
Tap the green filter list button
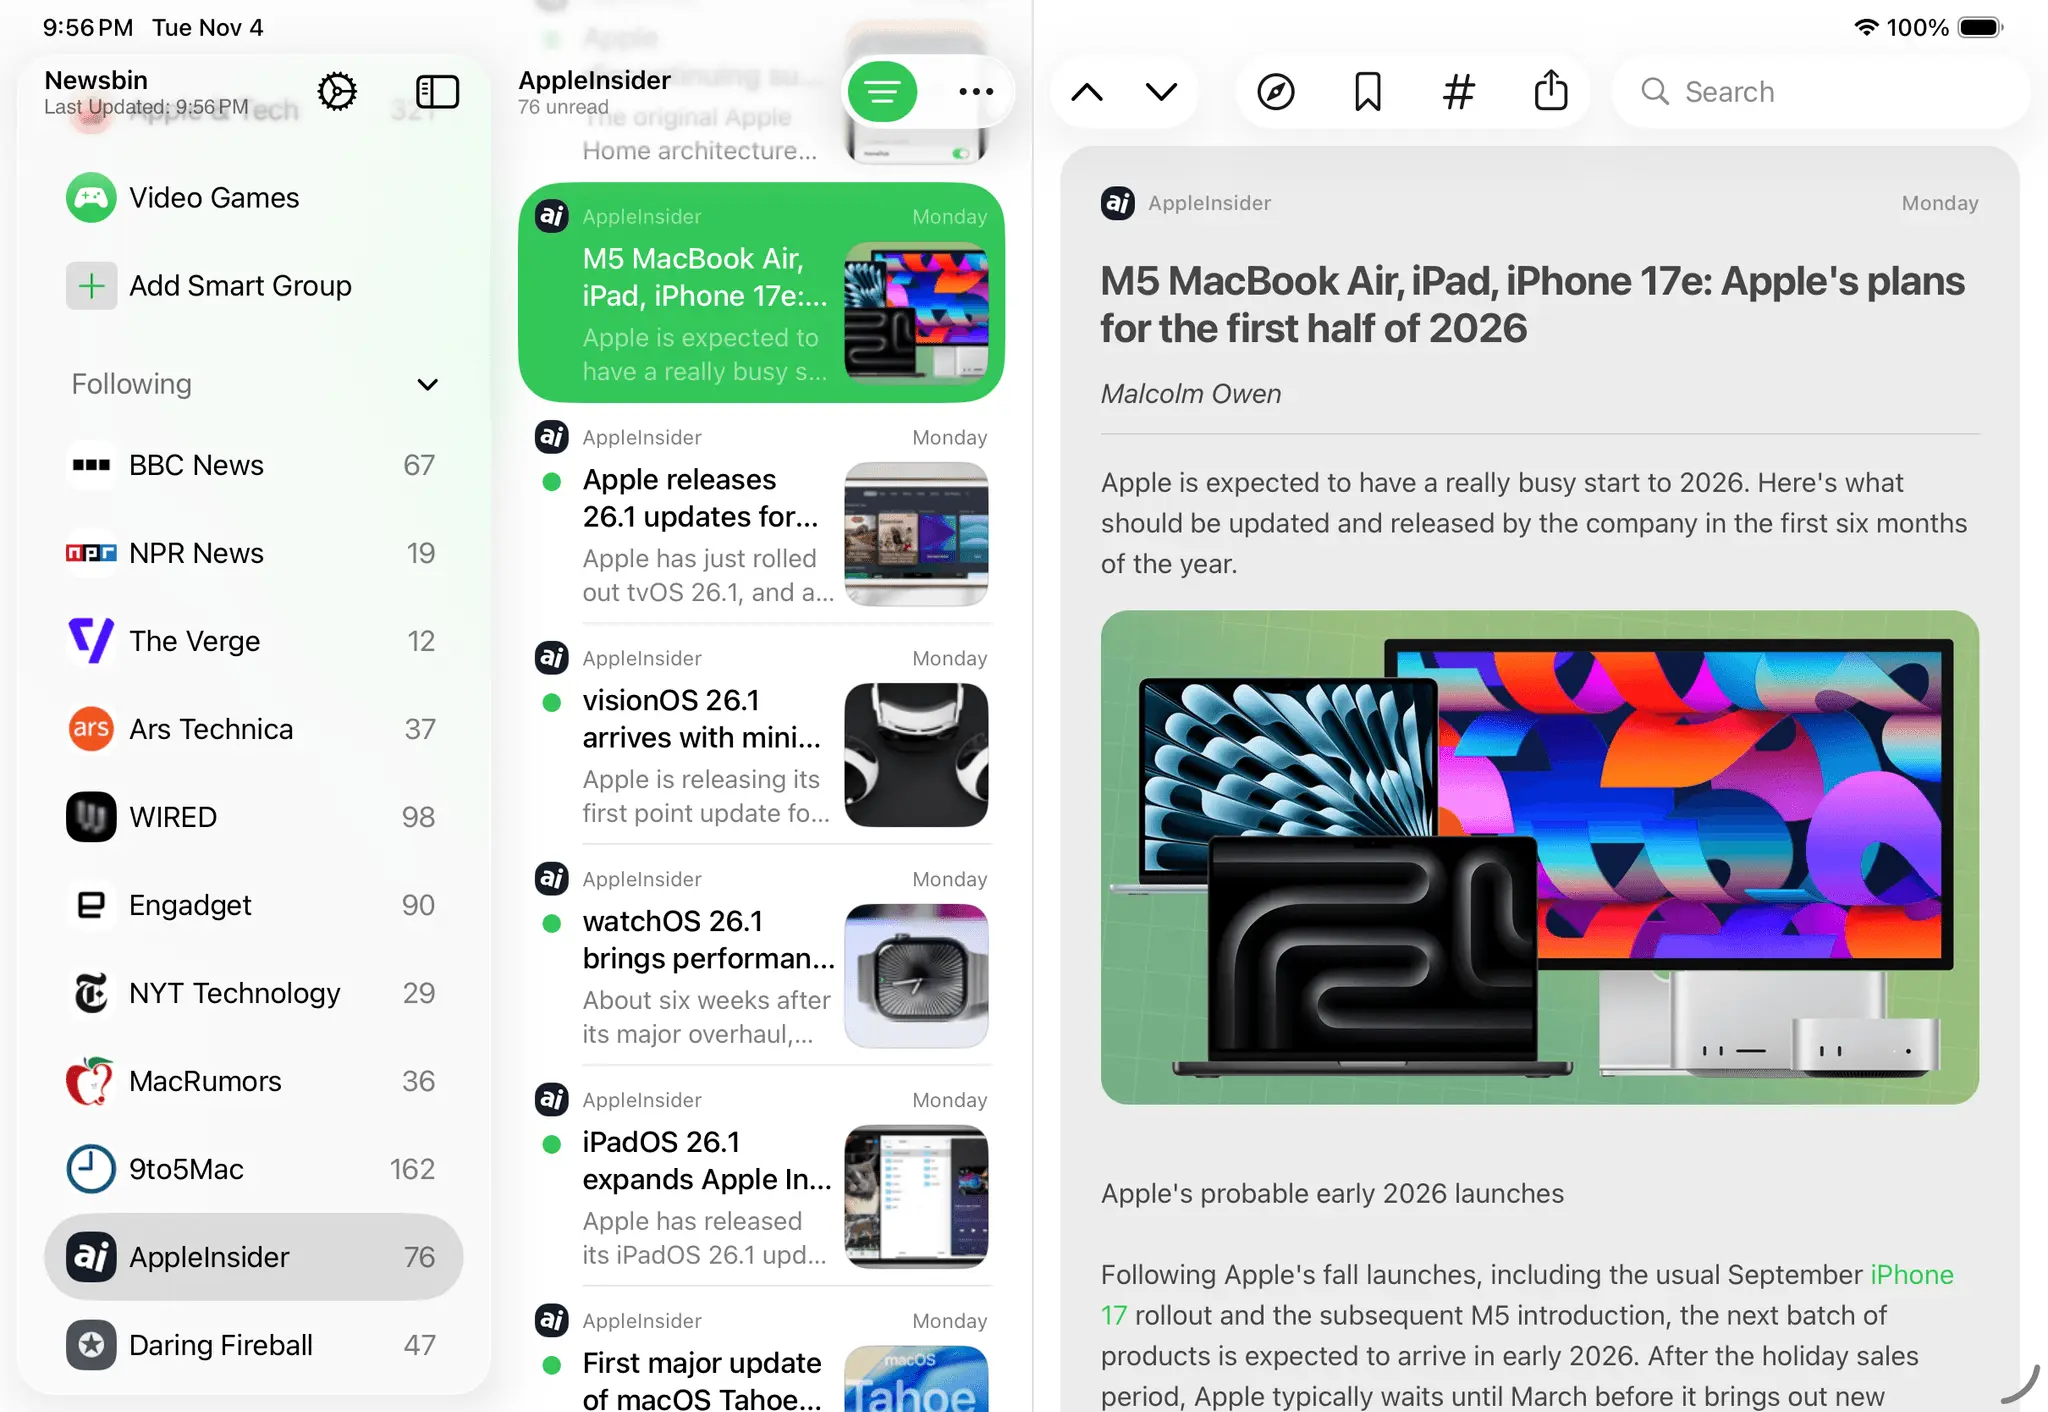click(x=882, y=92)
